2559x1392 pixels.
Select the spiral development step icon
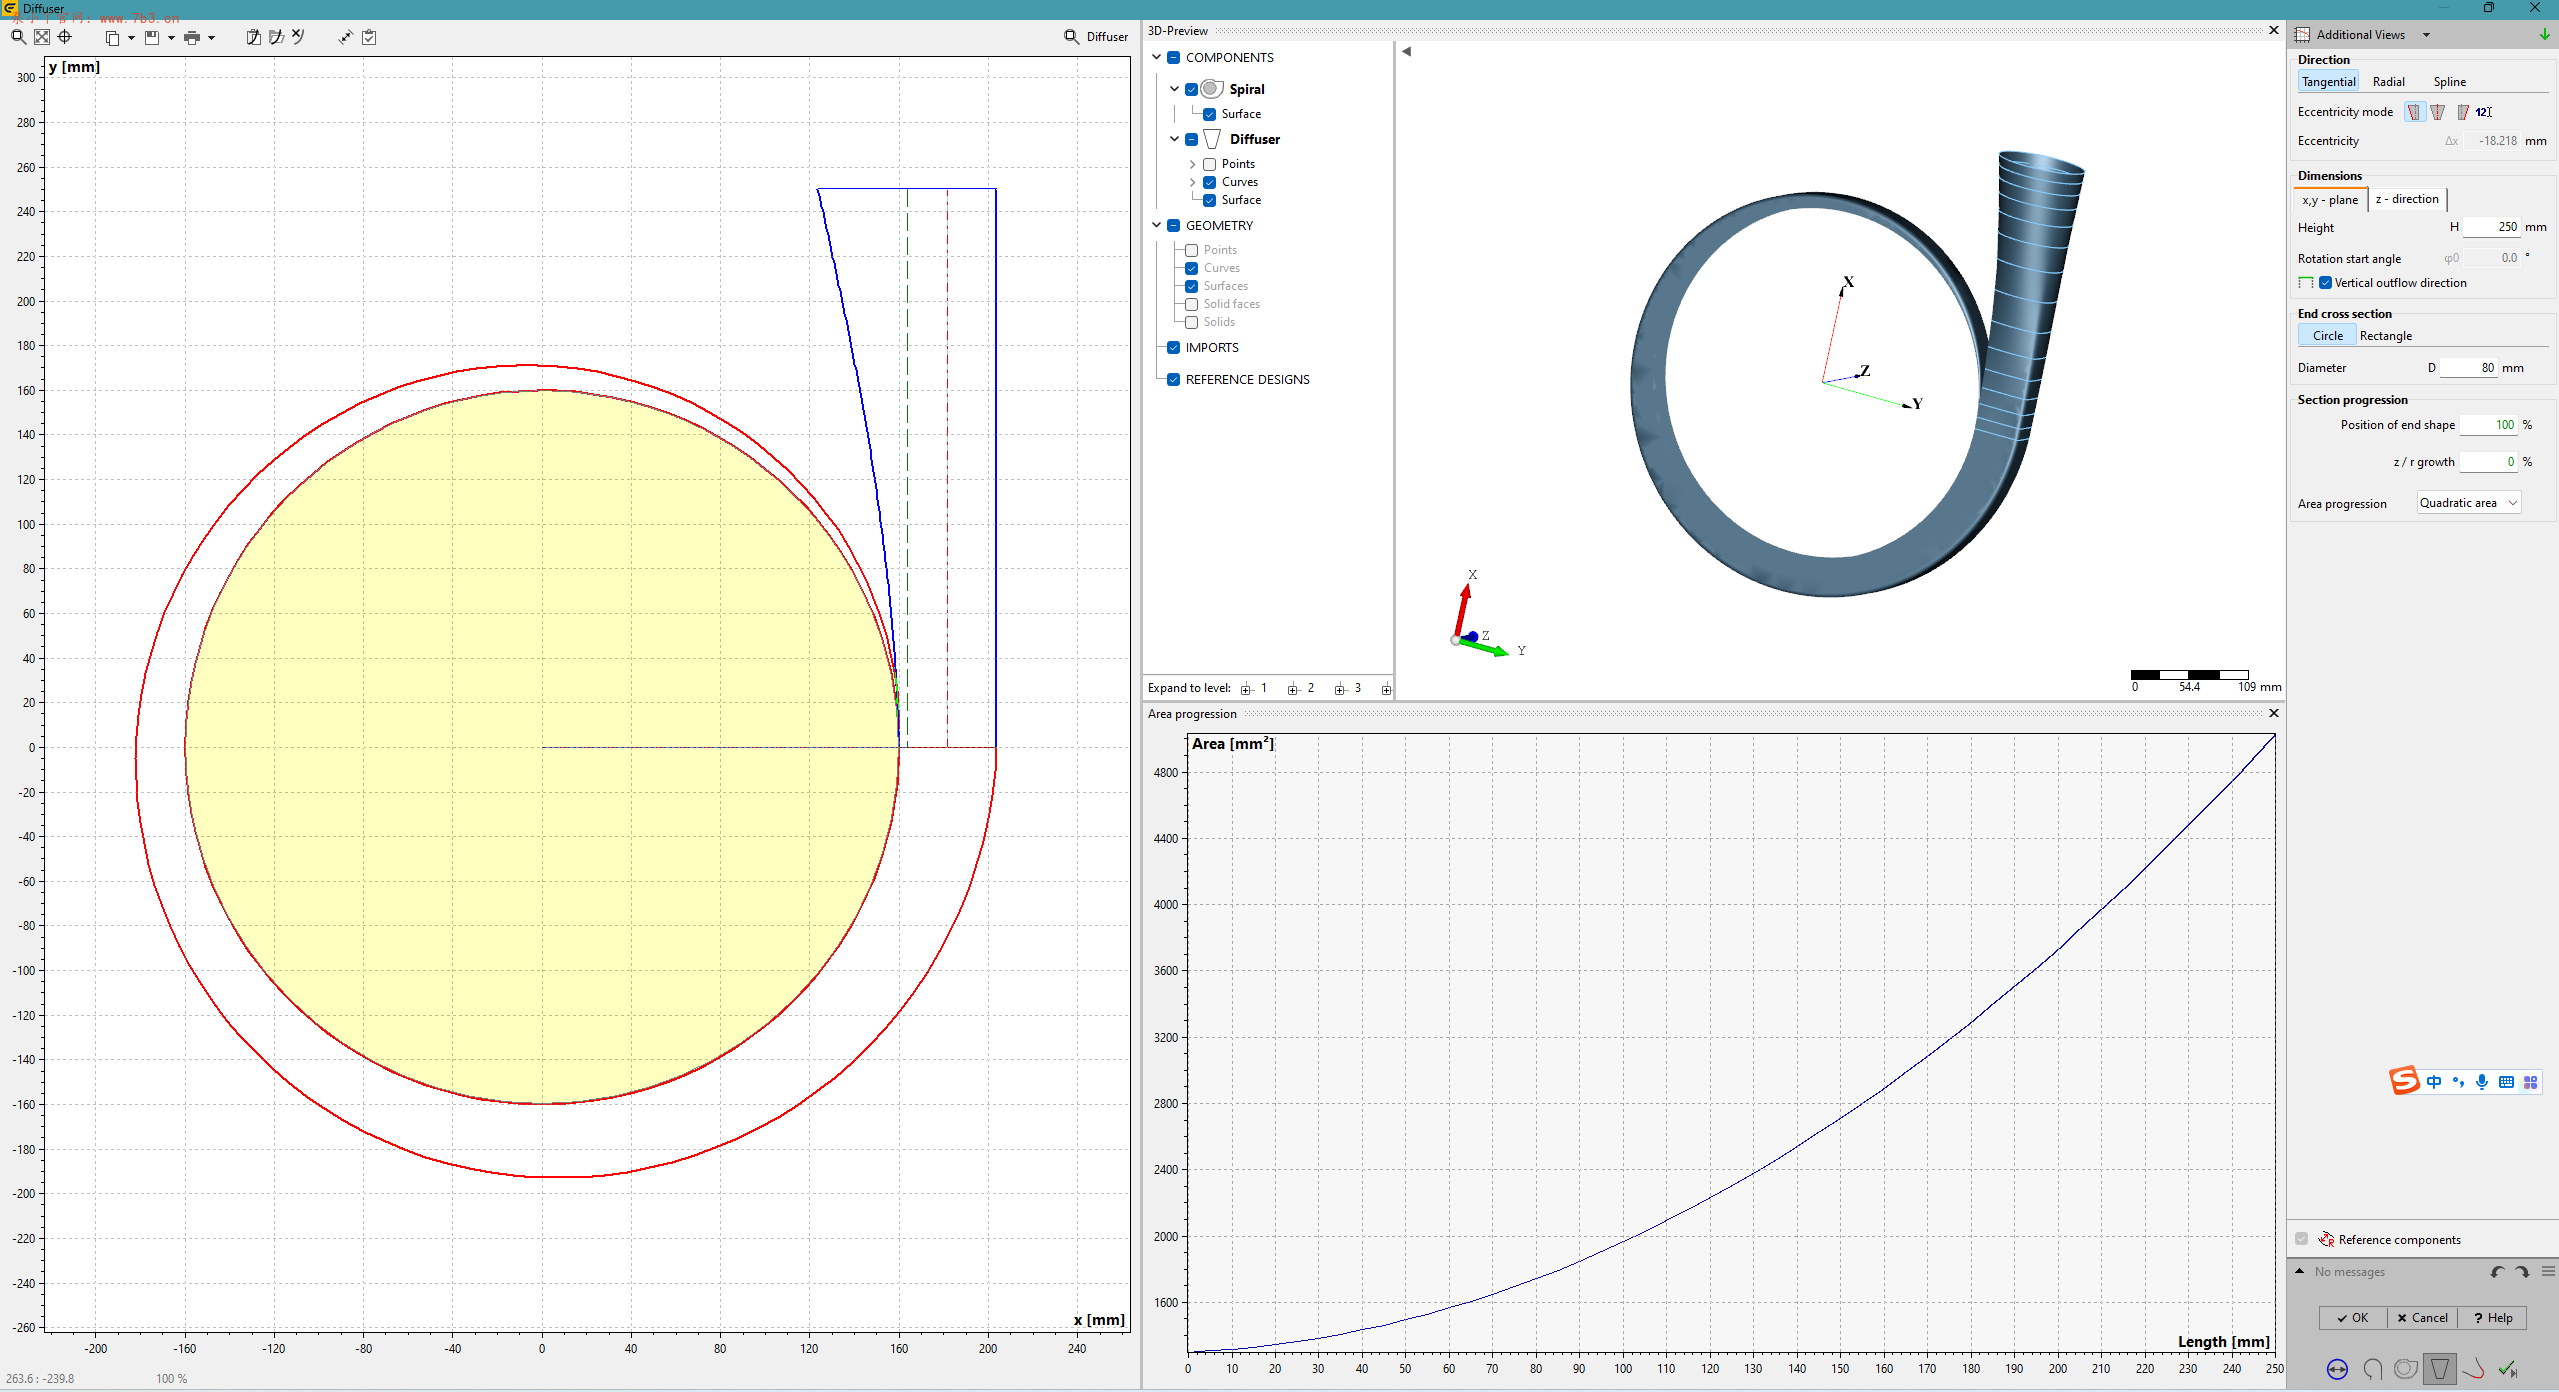2406,1369
